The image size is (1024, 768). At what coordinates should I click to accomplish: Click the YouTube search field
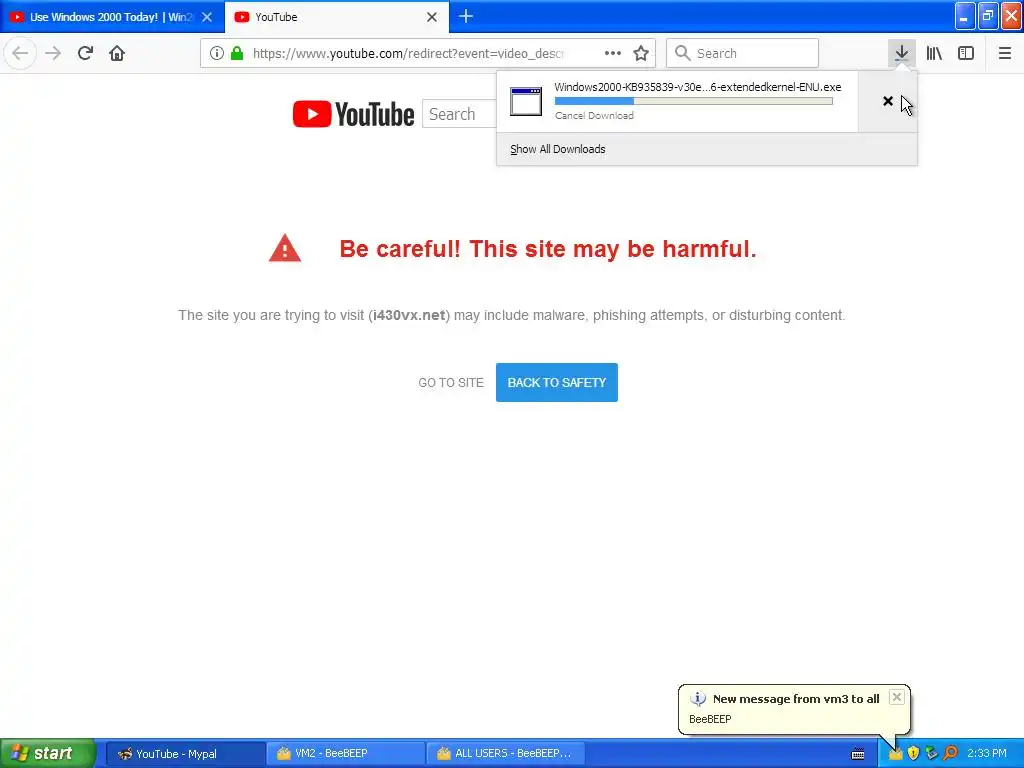(x=459, y=114)
